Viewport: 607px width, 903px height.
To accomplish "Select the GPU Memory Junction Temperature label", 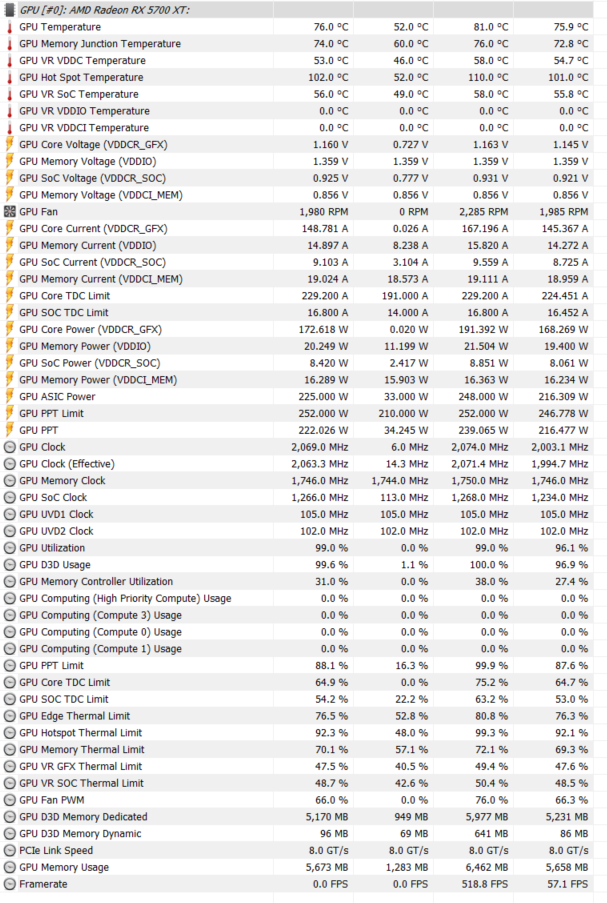I will pos(100,44).
